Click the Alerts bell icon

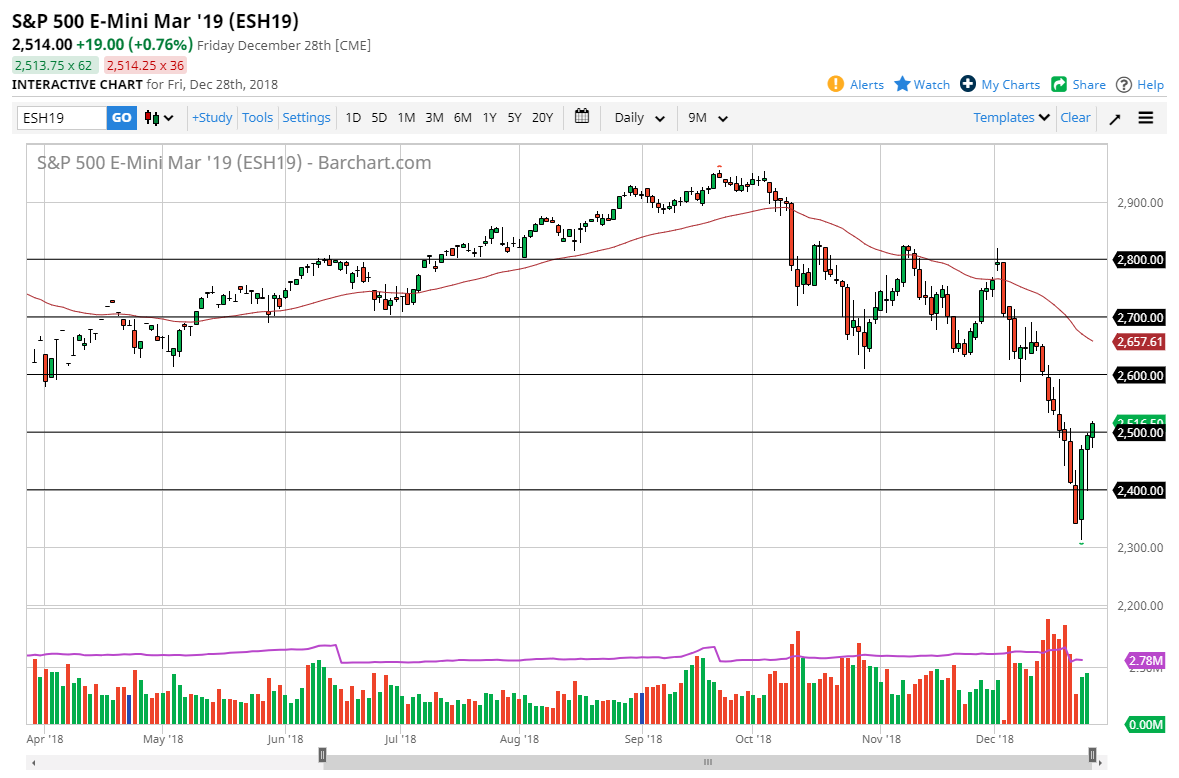tap(837, 84)
